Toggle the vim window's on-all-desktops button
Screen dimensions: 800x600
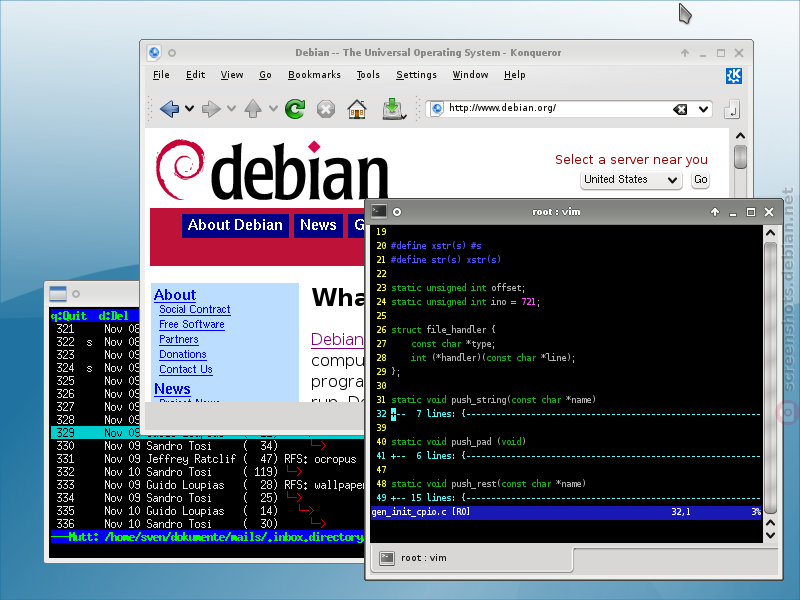click(x=397, y=212)
